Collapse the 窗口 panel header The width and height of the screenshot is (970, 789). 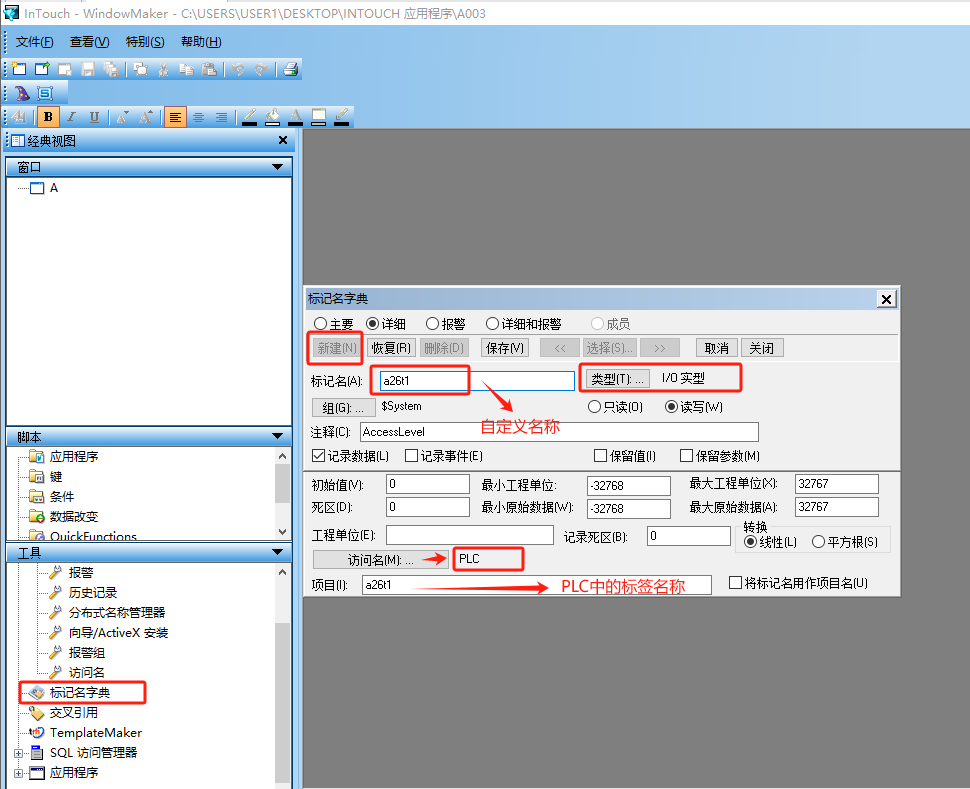278,167
